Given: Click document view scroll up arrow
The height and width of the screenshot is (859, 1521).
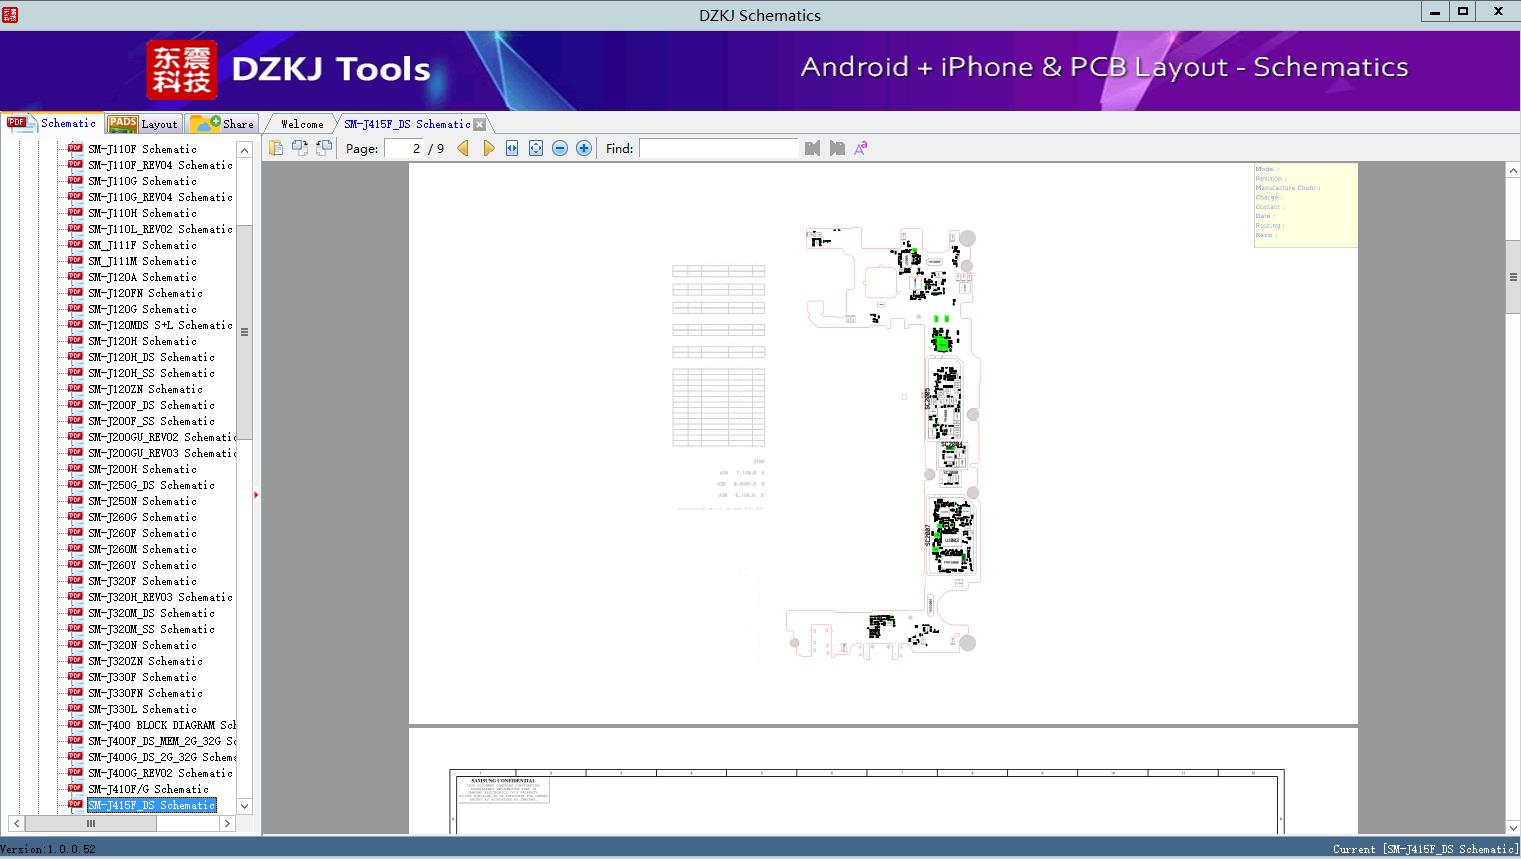Looking at the screenshot, I should 1513,171.
